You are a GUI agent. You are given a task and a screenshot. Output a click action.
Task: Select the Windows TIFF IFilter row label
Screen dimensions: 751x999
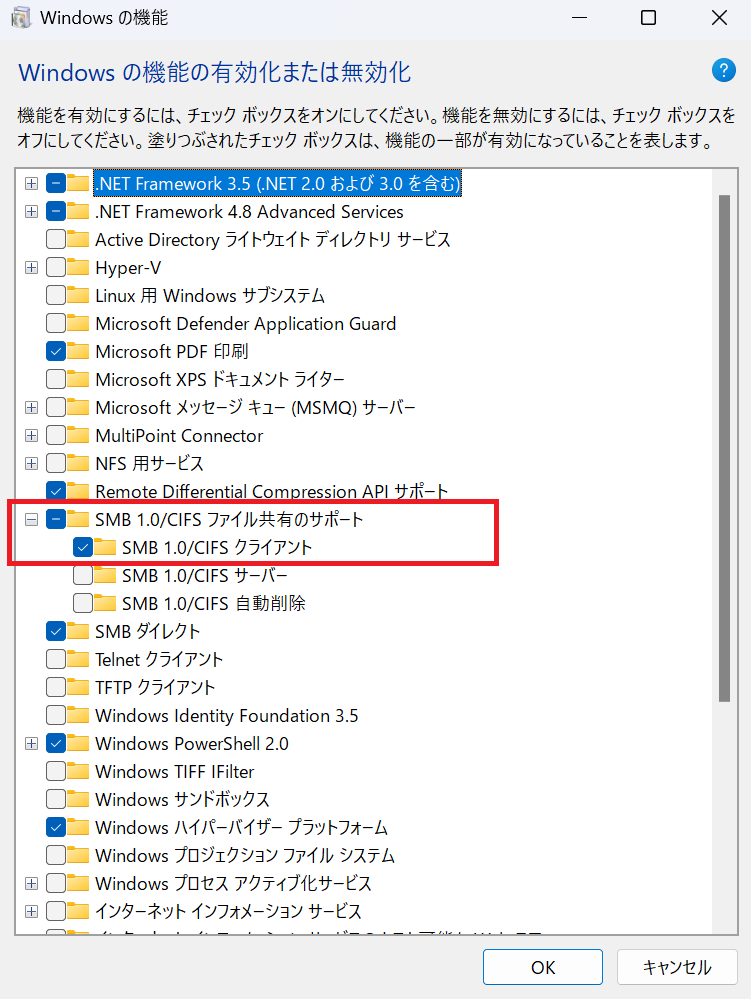pyautogui.click(x=175, y=772)
